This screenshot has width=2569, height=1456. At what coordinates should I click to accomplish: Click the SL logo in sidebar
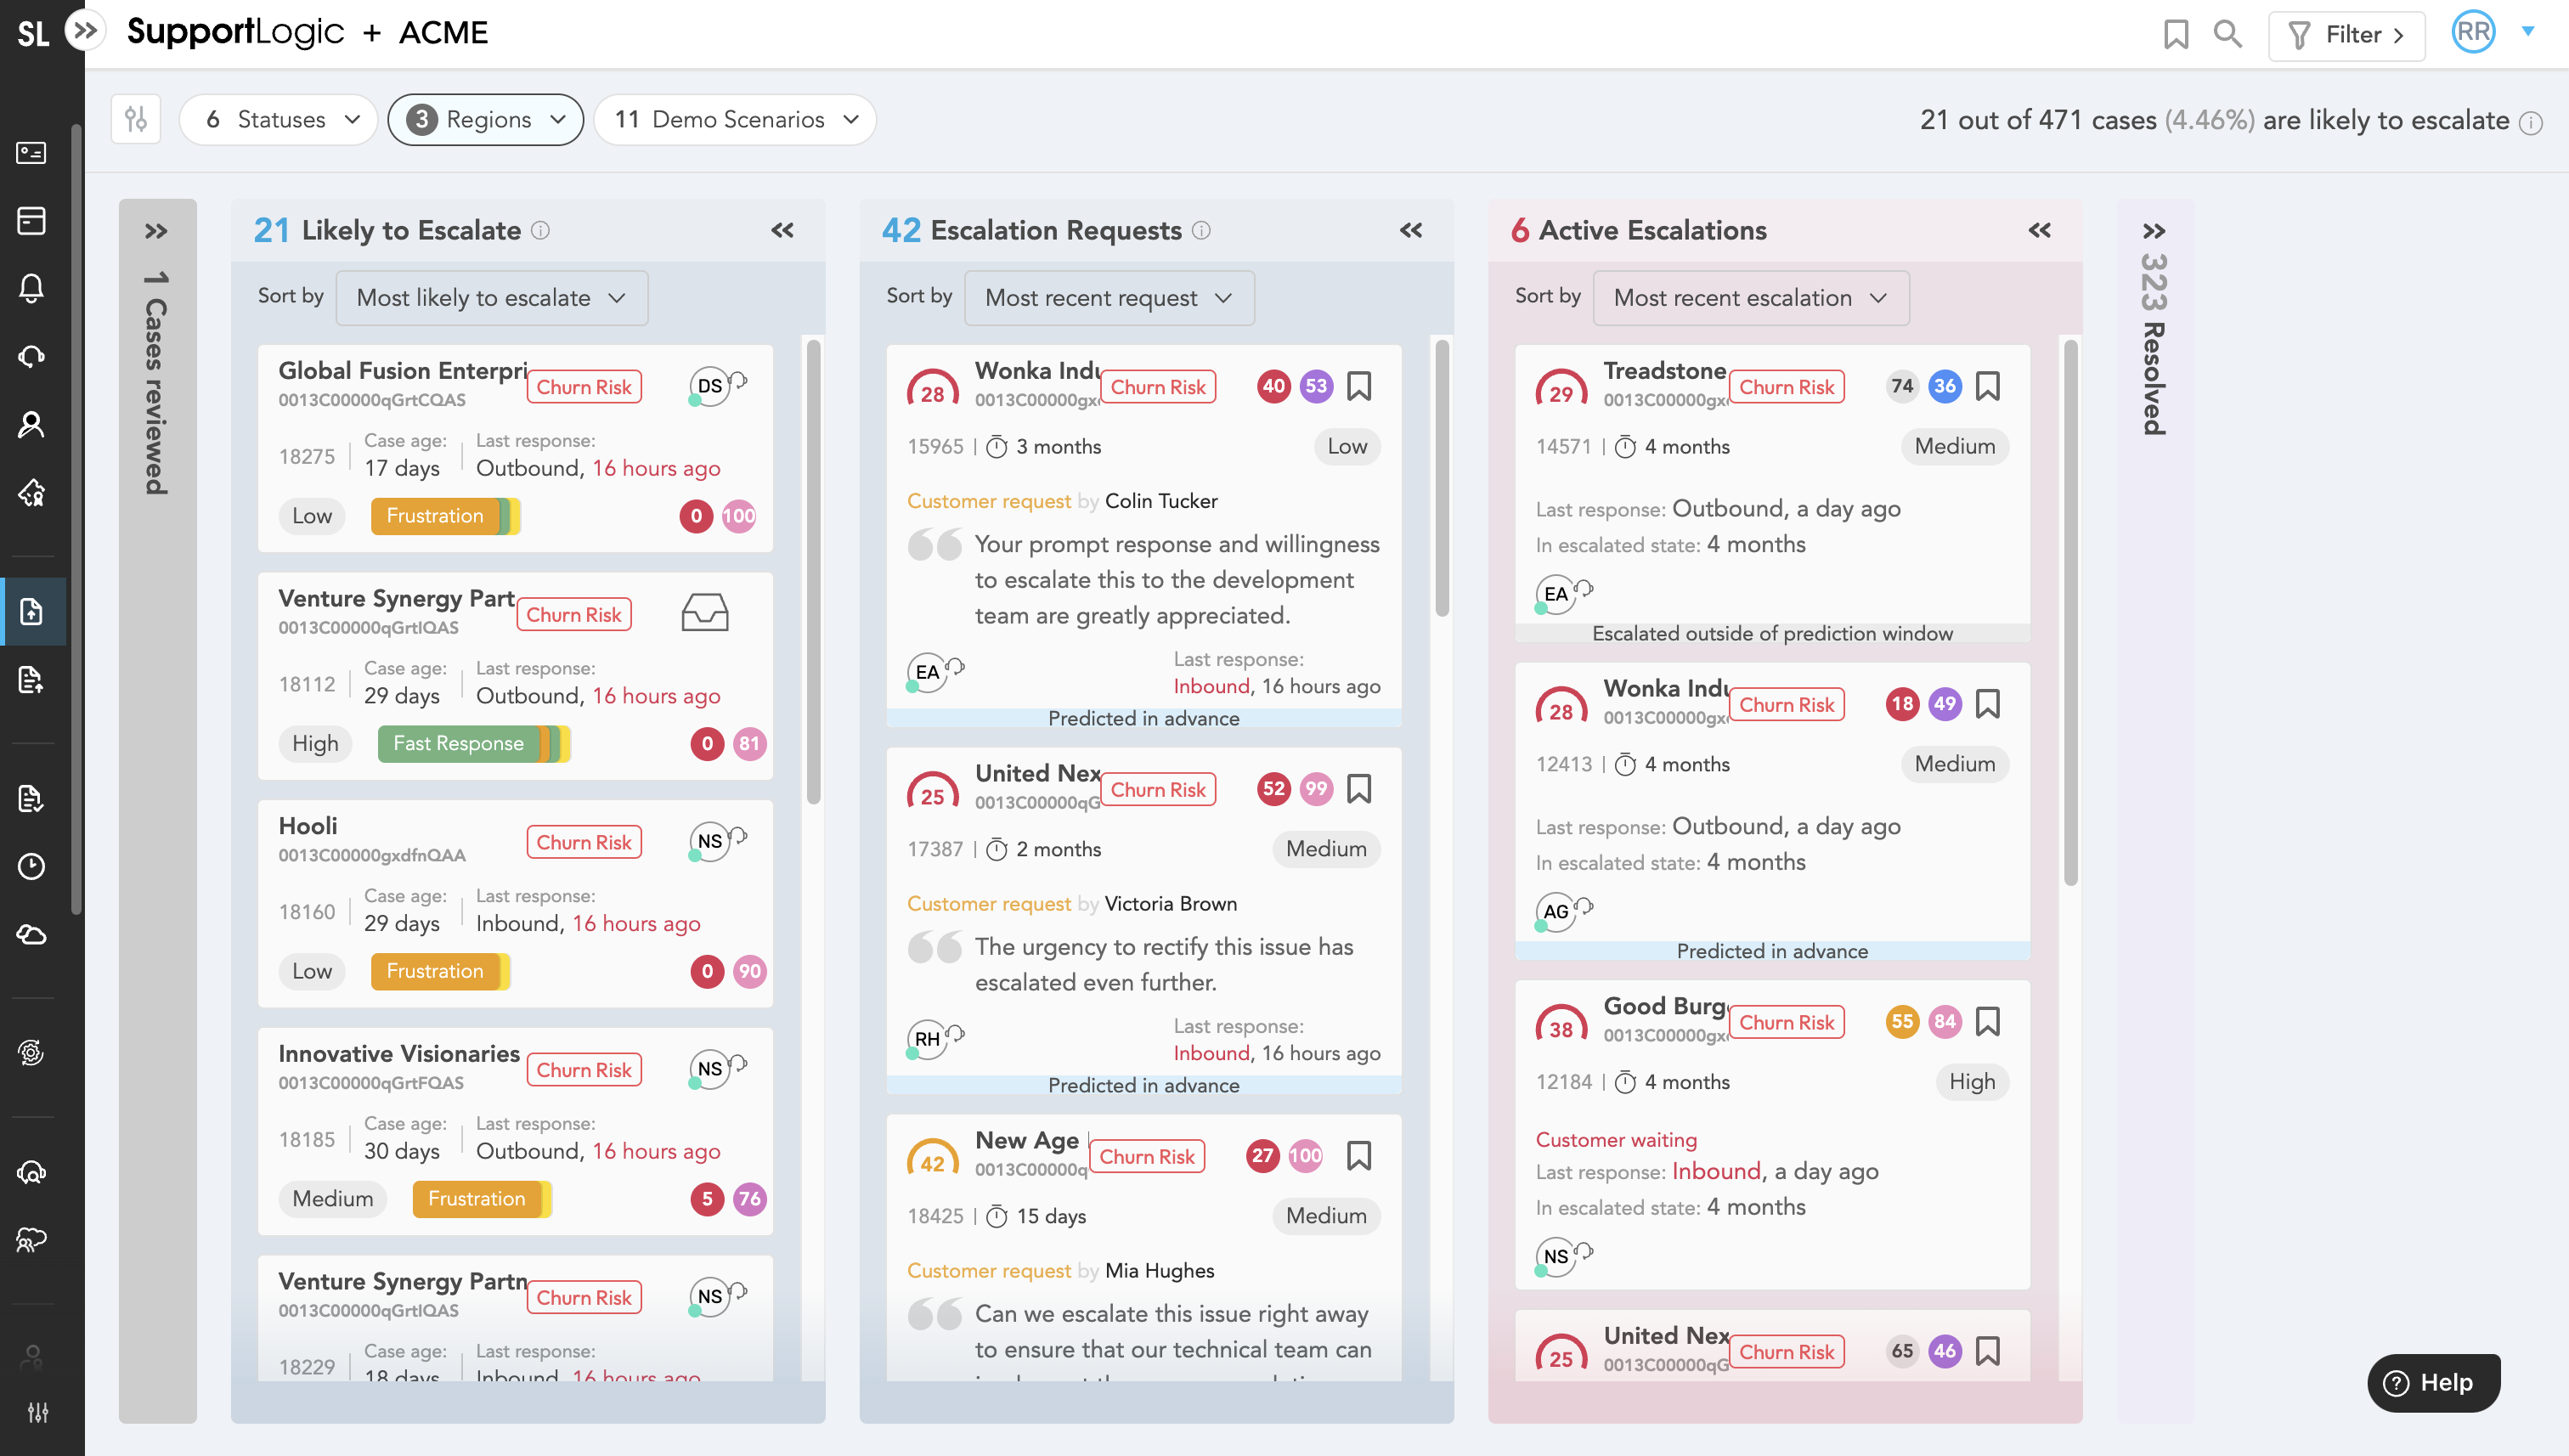point(33,34)
